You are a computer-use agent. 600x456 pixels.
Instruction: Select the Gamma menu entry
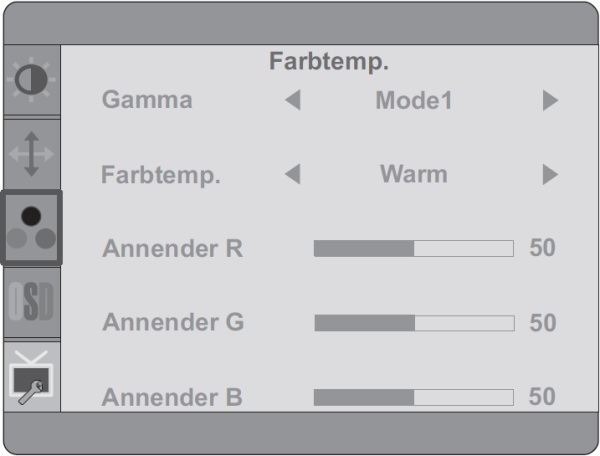(147, 100)
